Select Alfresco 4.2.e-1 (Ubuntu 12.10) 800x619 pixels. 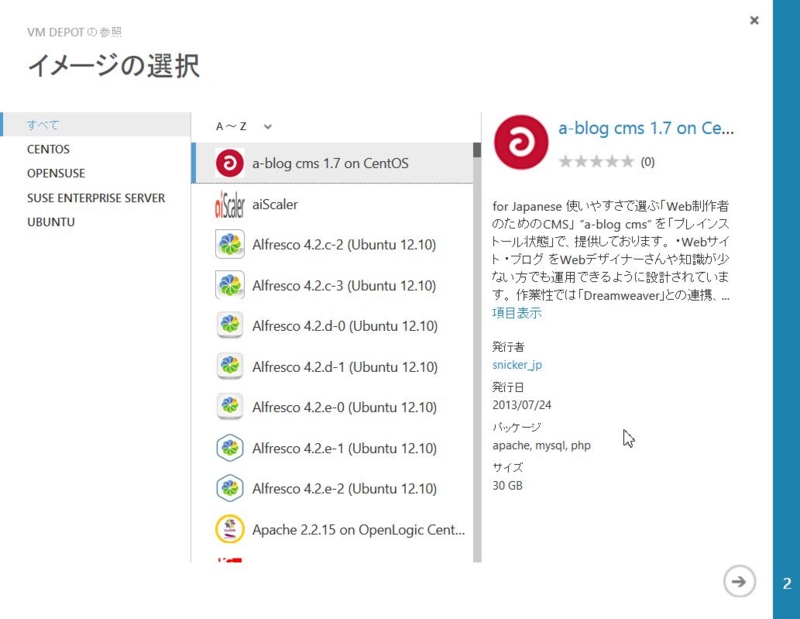point(333,448)
